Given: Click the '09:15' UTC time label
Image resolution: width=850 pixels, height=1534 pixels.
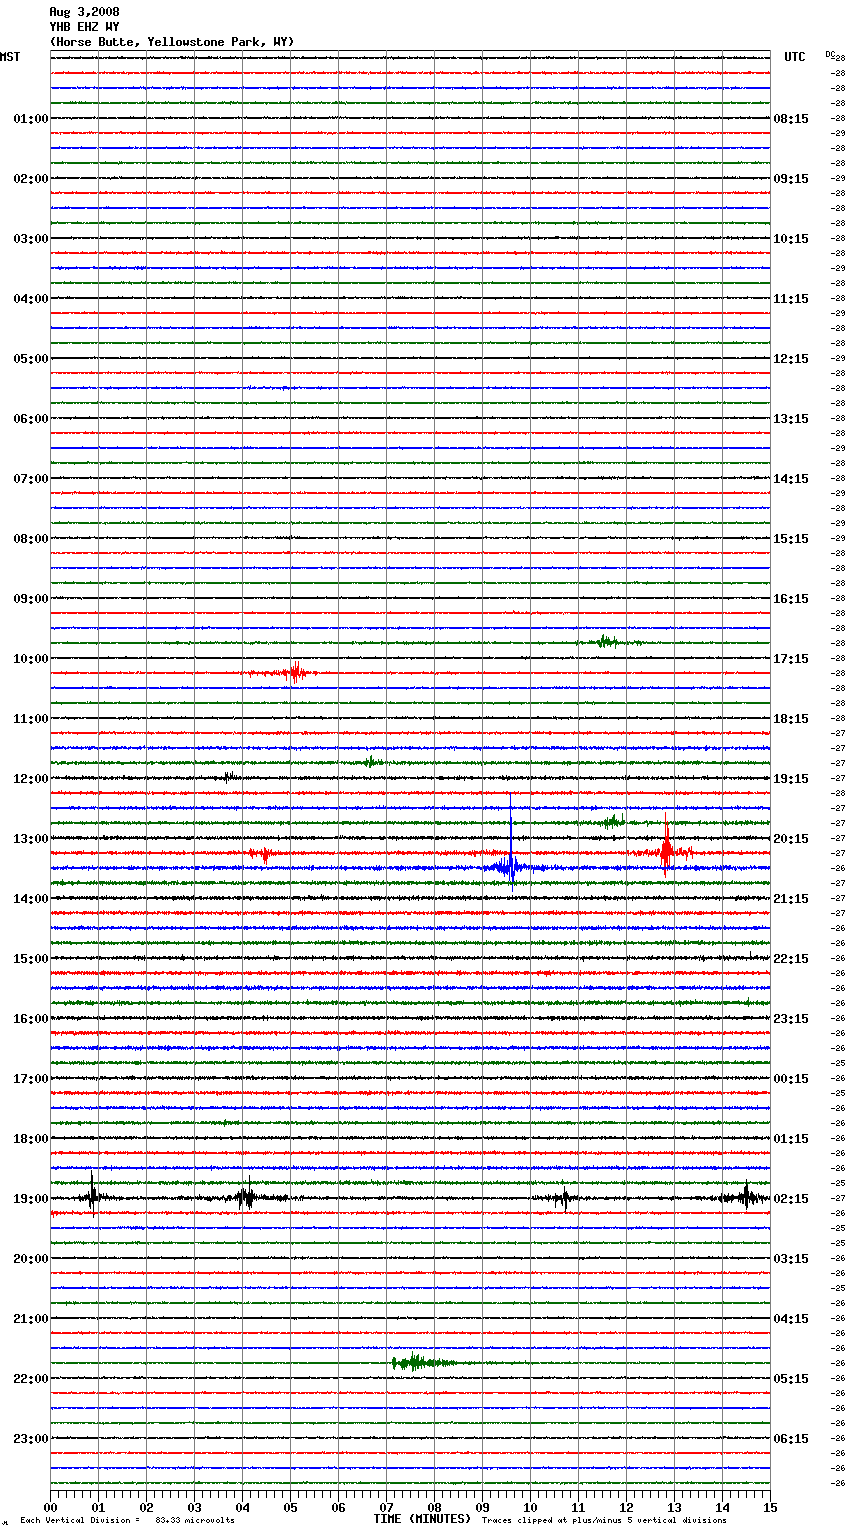Looking at the screenshot, I should [791, 179].
